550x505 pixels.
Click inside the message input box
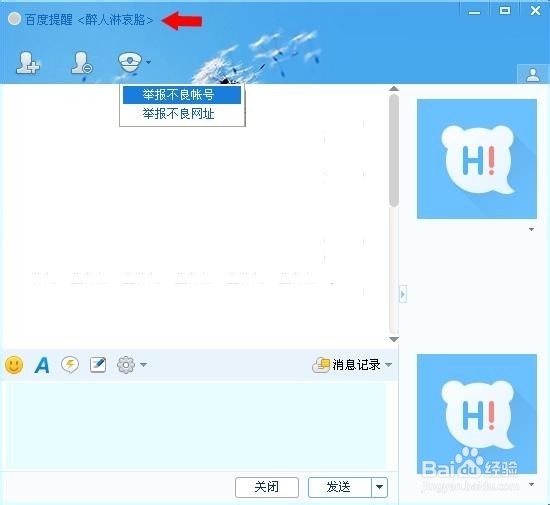click(196, 426)
